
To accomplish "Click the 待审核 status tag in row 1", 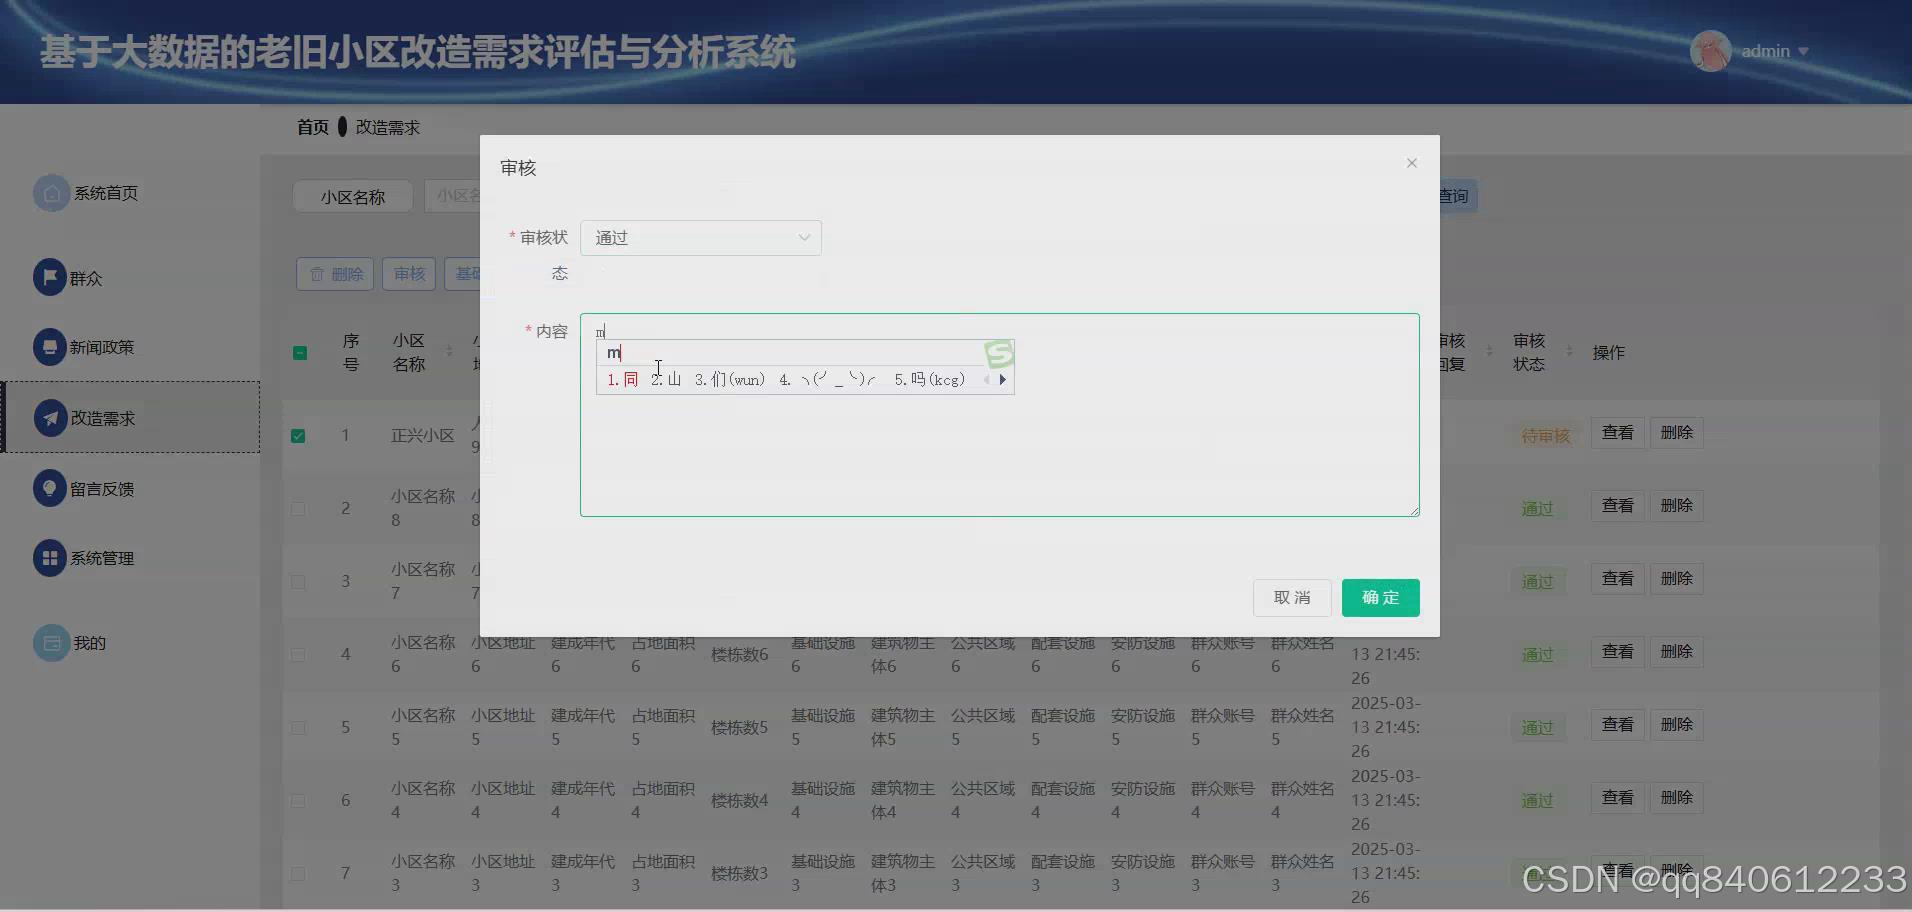I will coord(1546,436).
